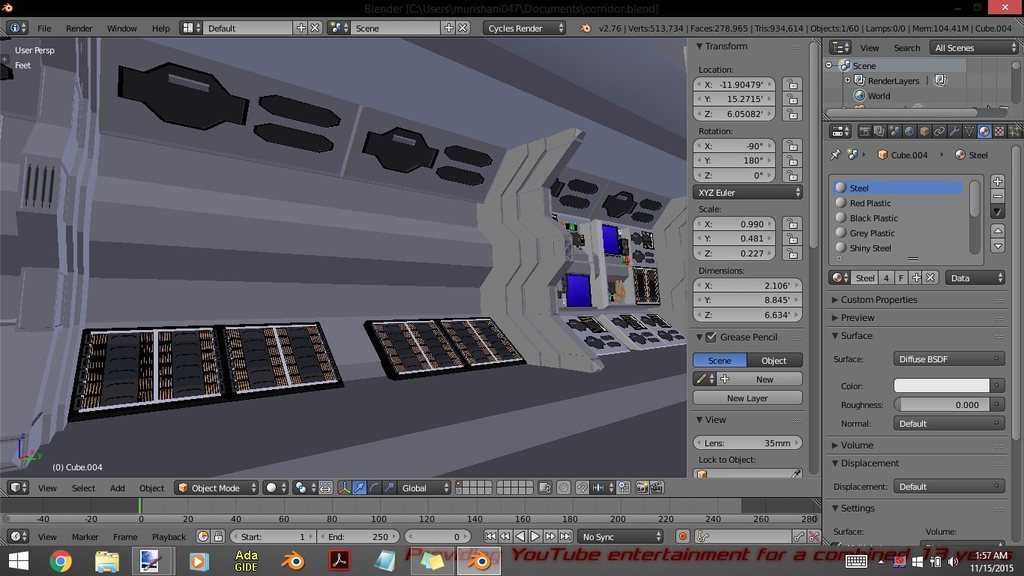Add a new material slot with plus
This screenshot has width=1024, height=576.
coord(997,182)
